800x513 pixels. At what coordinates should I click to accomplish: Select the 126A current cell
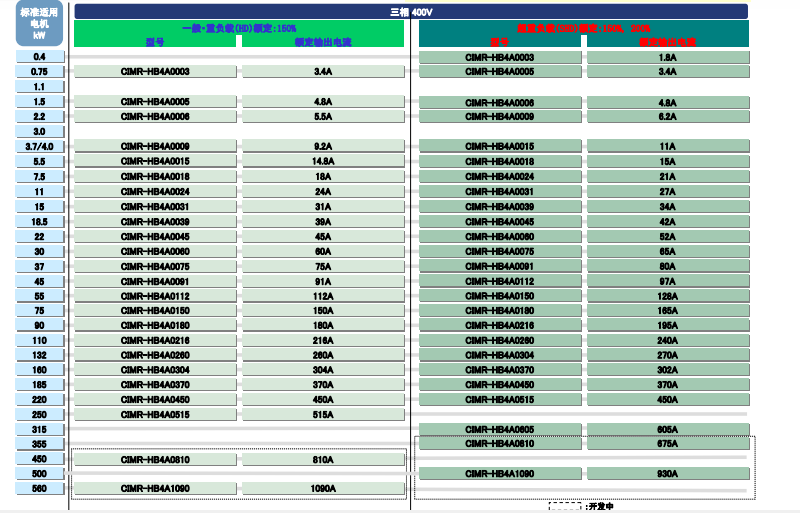click(x=667, y=296)
